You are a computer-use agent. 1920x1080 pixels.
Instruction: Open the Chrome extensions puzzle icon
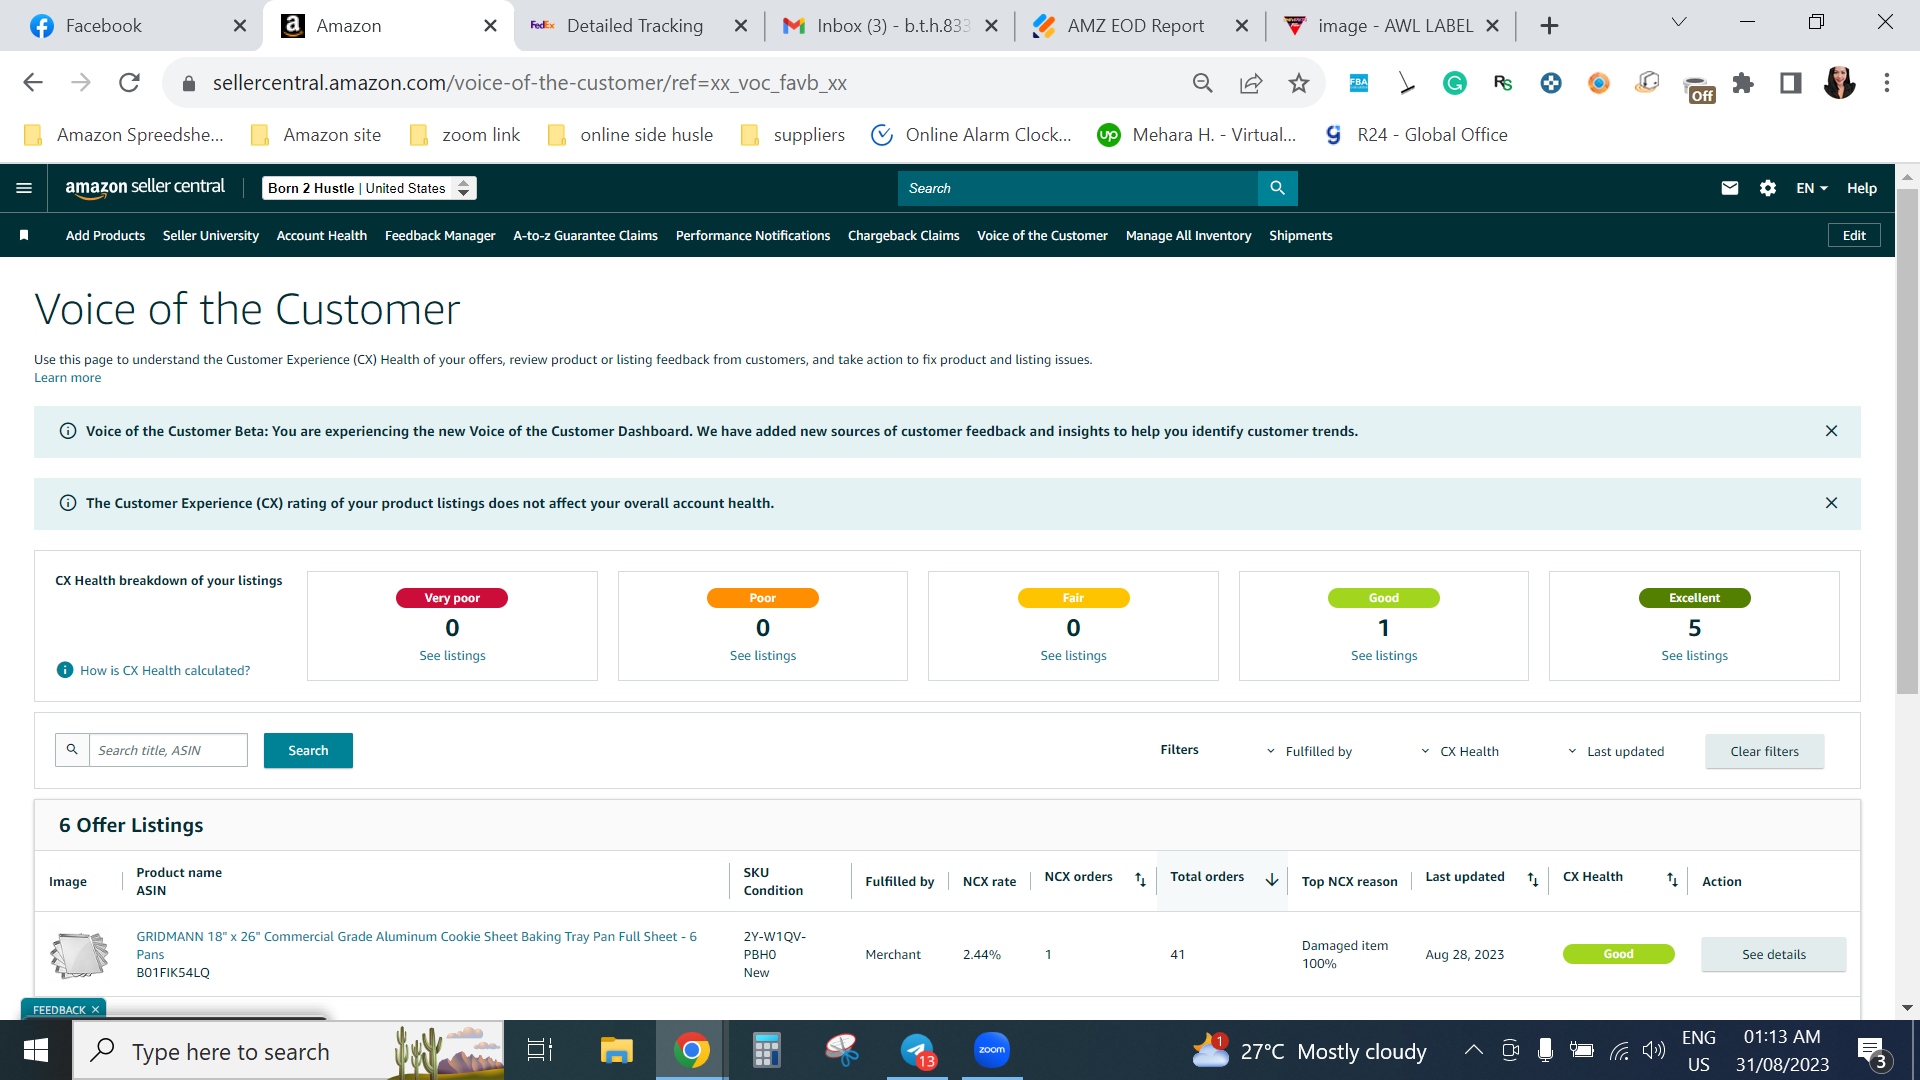(1743, 83)
